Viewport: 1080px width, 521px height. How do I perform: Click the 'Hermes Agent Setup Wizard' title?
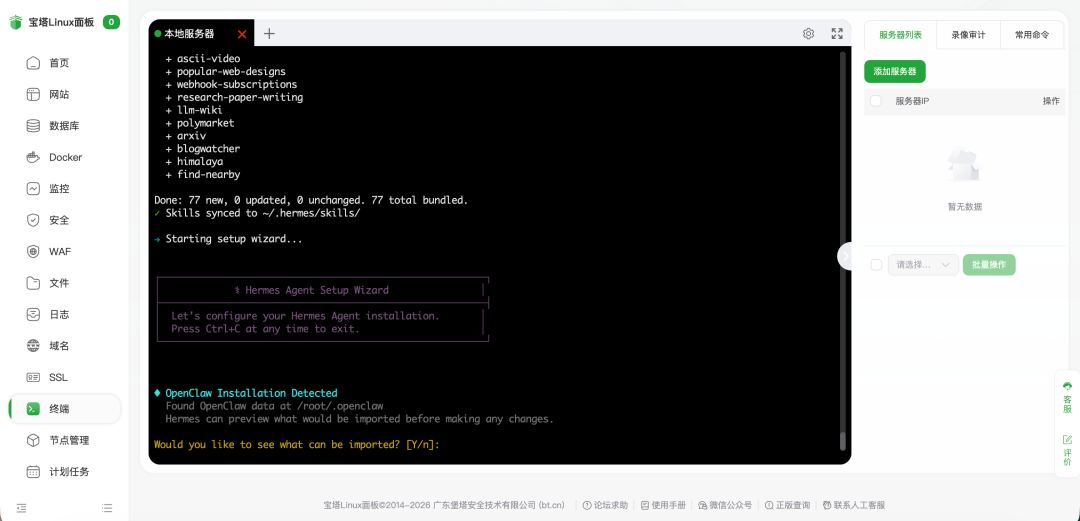coord(317,290)
